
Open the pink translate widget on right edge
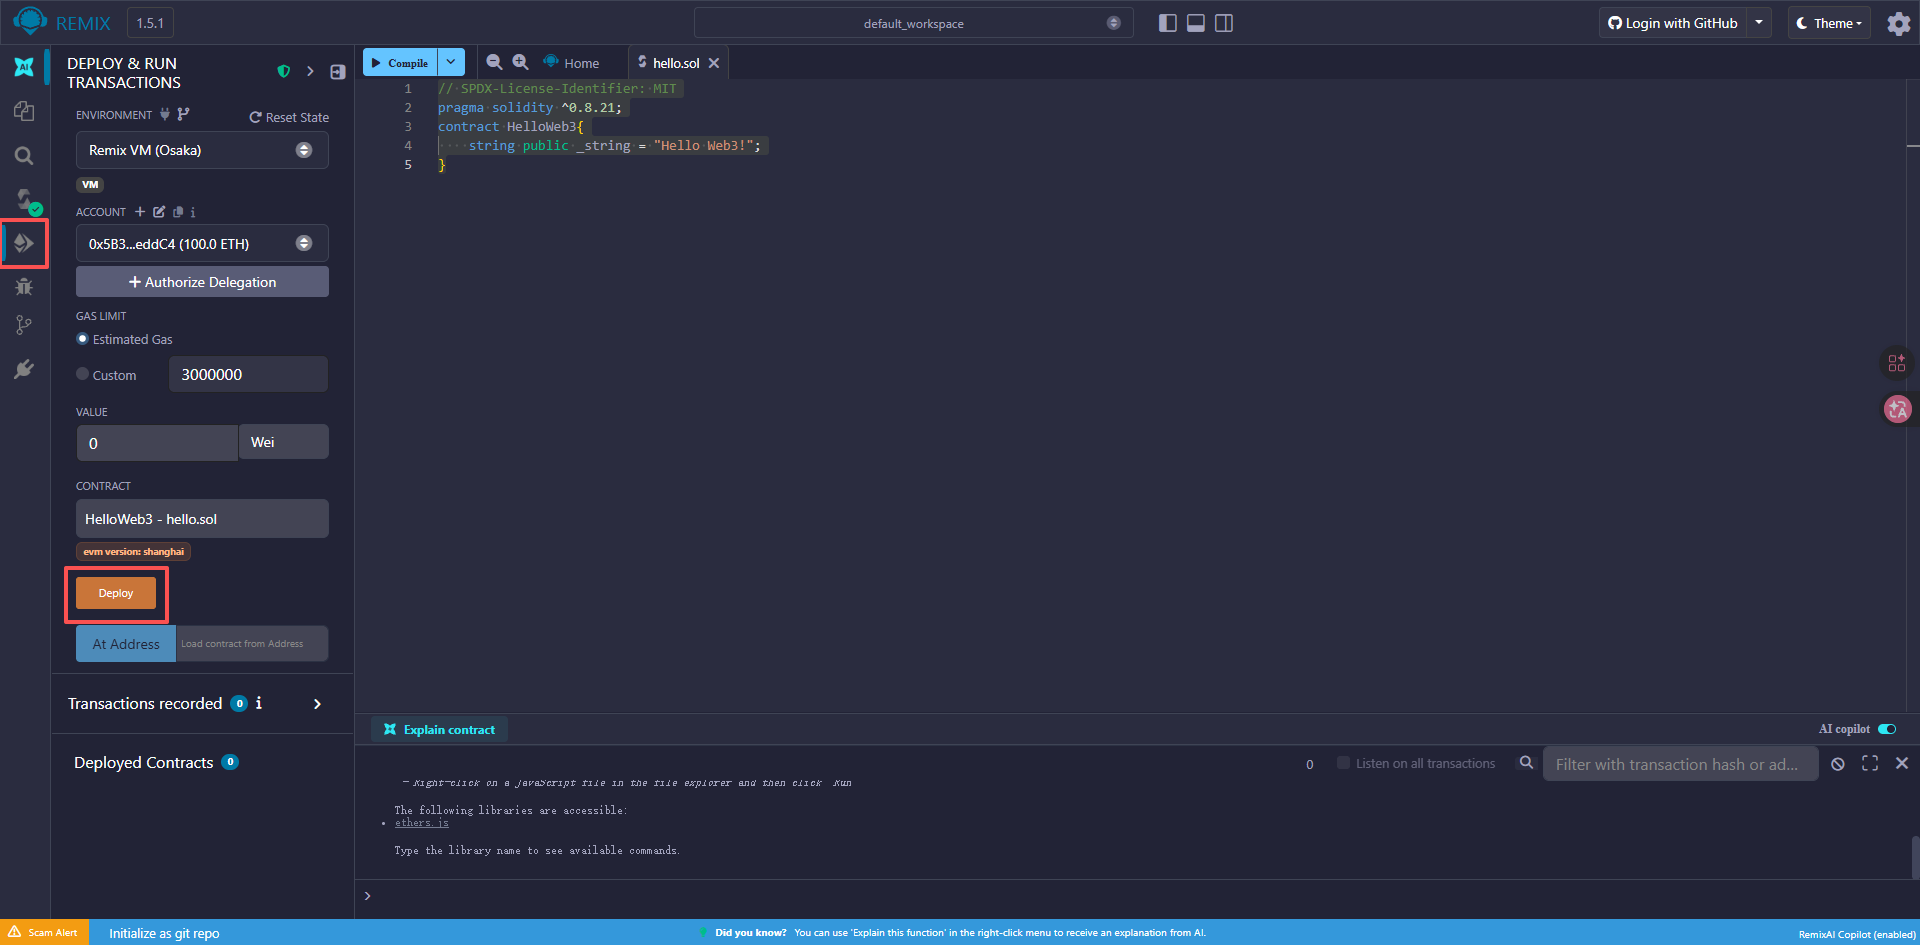pyautogui.click(x=1897, y=409)
